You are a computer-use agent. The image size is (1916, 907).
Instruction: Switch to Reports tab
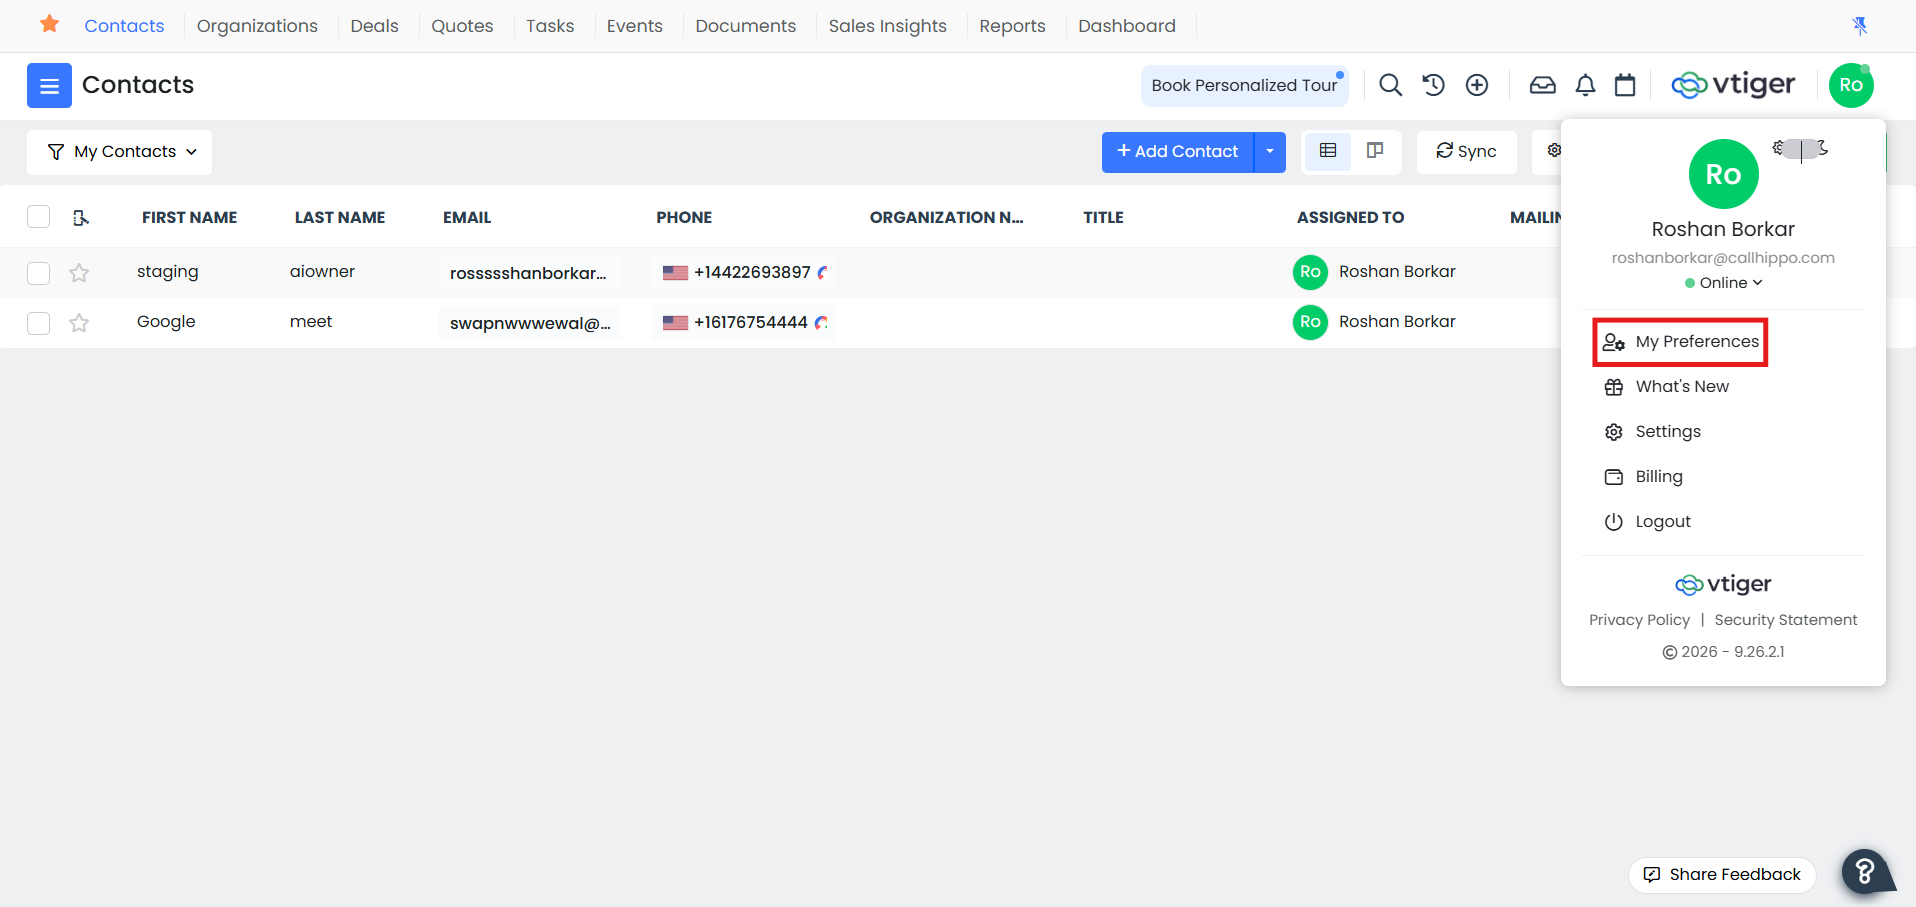[x=1012, y=26]
